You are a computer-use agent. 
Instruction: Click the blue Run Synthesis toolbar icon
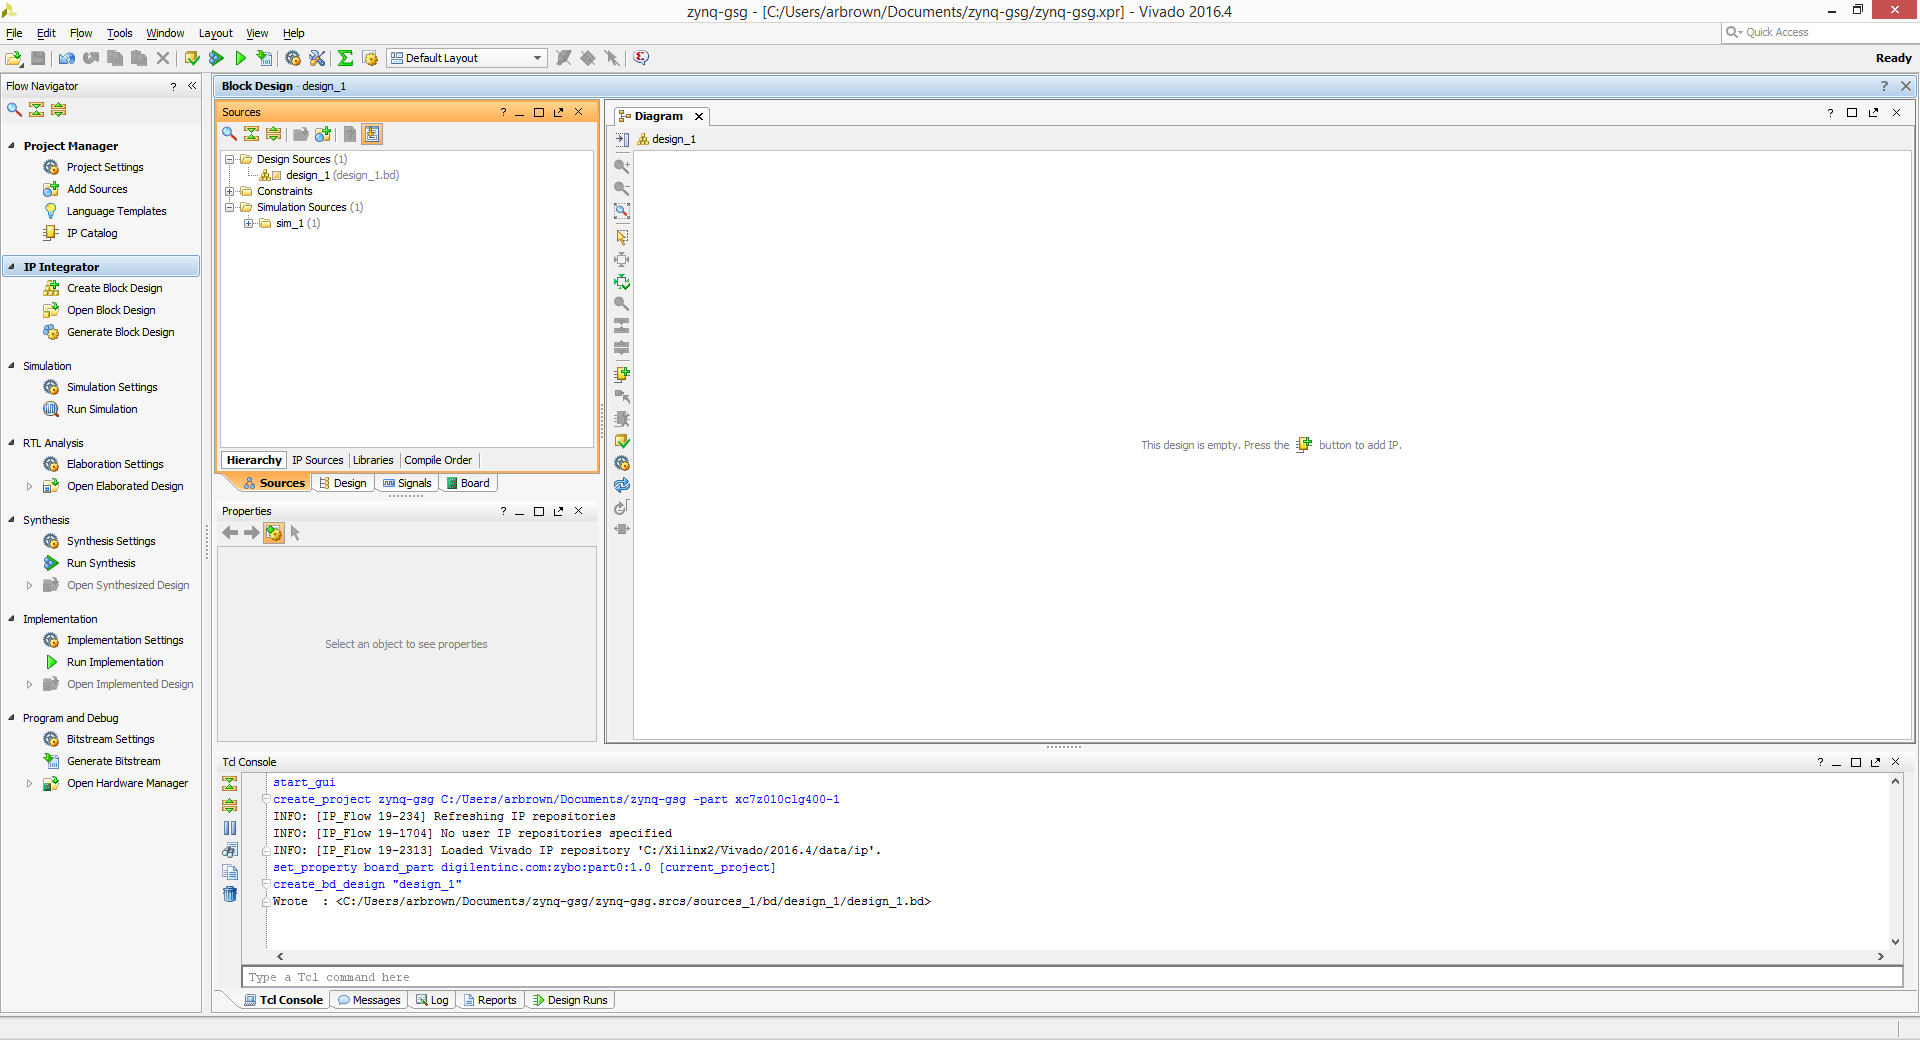click(216, 58)
